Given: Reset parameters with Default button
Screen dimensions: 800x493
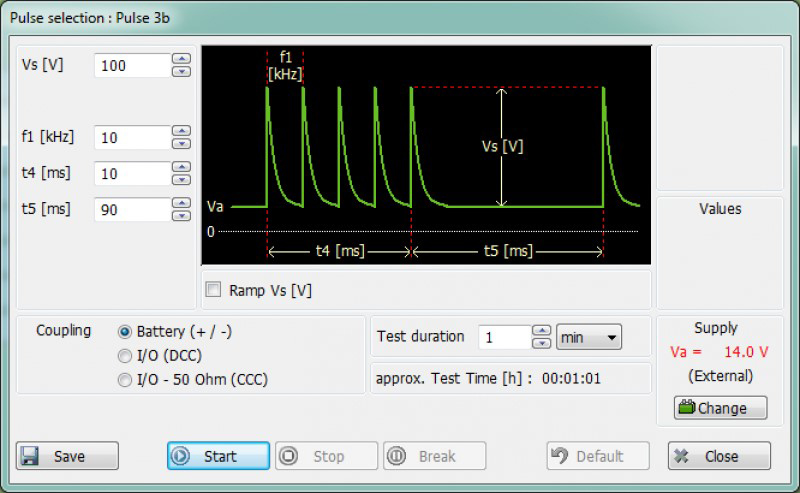Looking at the screenshot, I should (598, 456).
